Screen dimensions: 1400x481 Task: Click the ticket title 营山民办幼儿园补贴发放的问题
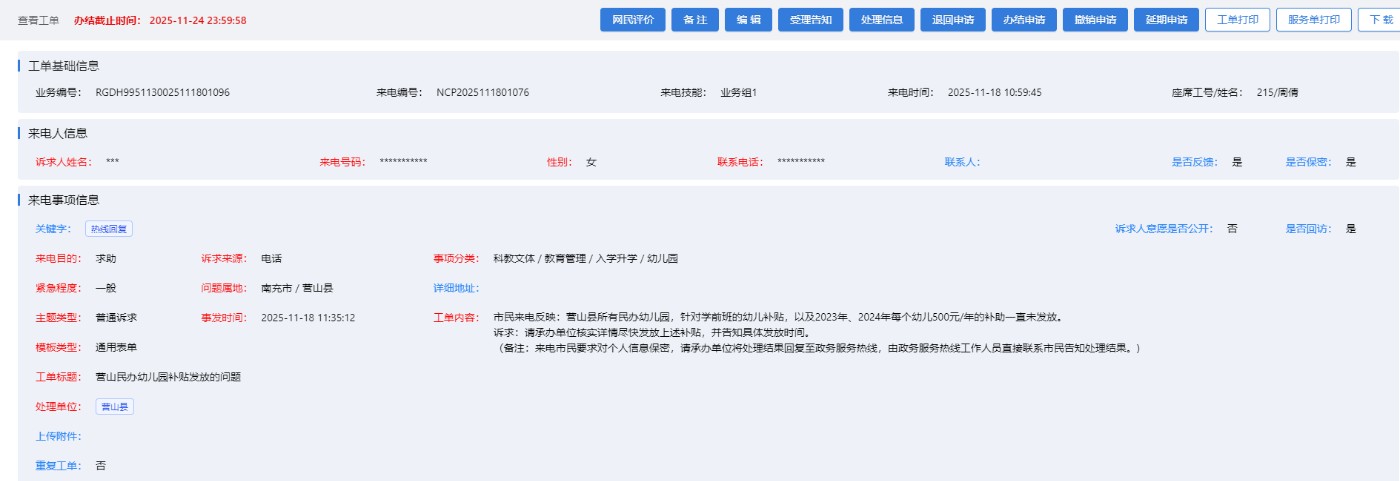click(168, 377)
